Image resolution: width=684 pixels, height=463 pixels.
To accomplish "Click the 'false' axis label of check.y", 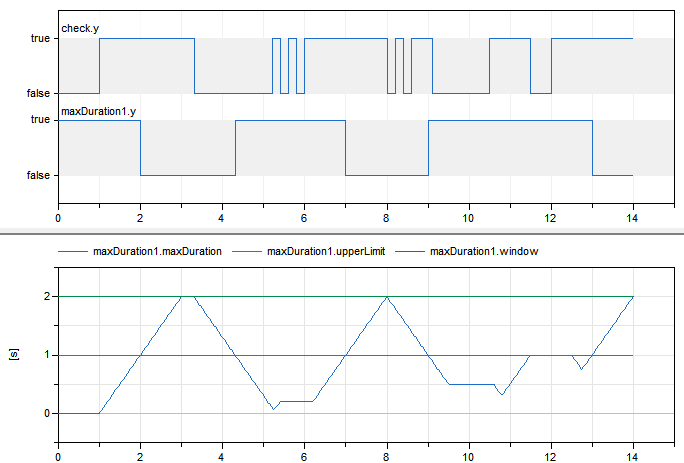I will tap(37, 93).
